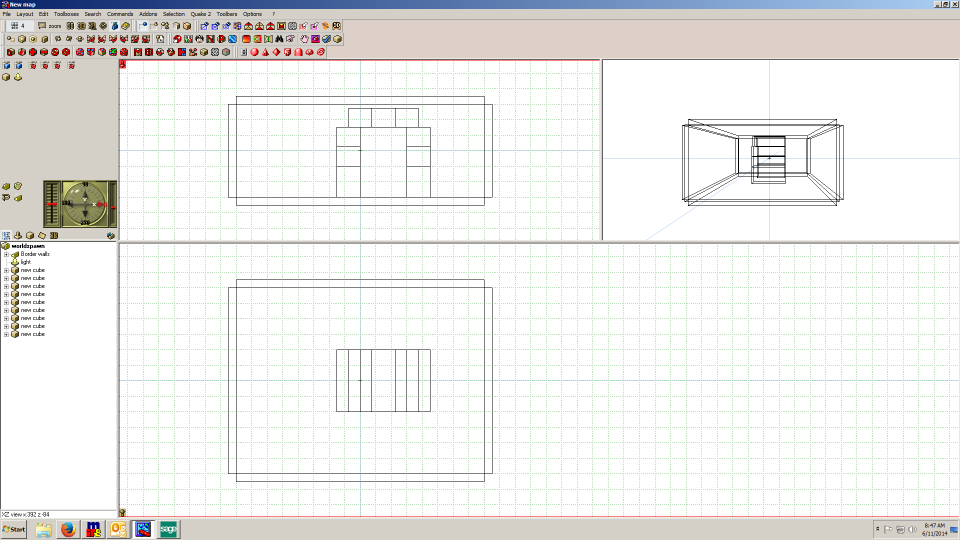Open the Toolboxes menu
The width and height of the screenshot is (960, 540).
click(66, 14)
